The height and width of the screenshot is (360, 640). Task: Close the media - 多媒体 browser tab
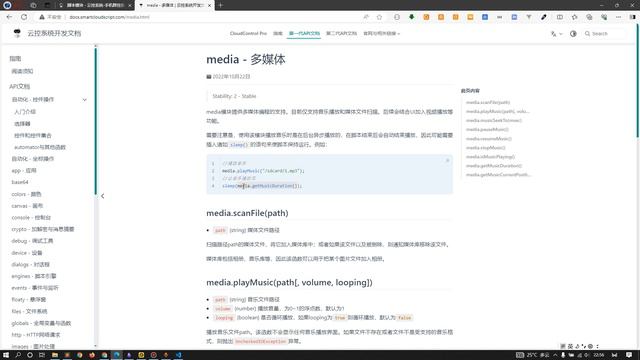[209, 5]
